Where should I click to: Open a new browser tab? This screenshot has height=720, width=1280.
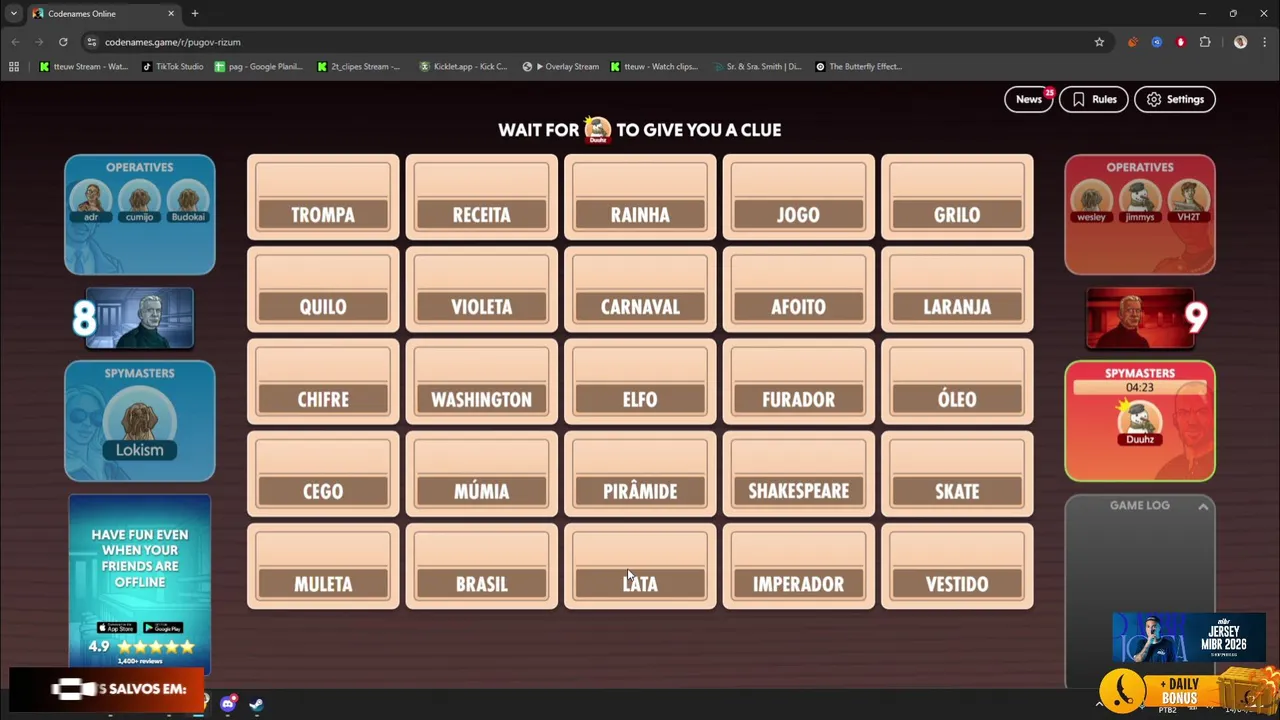click(x=195, y=14)
